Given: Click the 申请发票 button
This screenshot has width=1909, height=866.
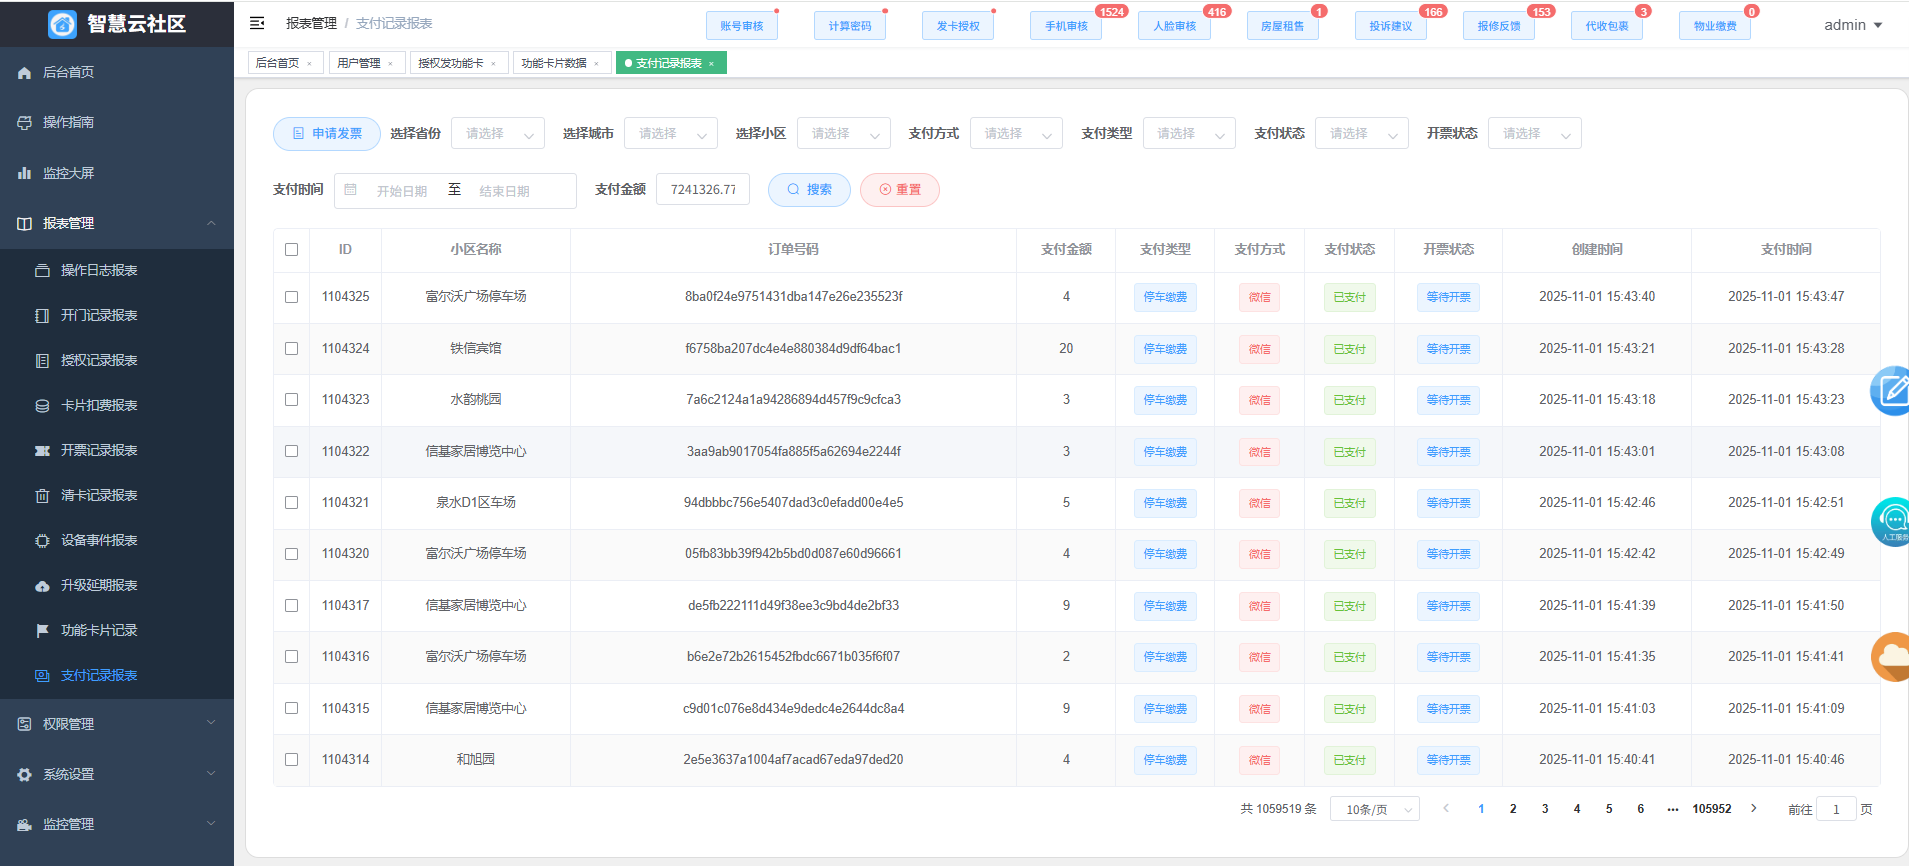Looking at the screenshot, I should click(x=327, y=134).
